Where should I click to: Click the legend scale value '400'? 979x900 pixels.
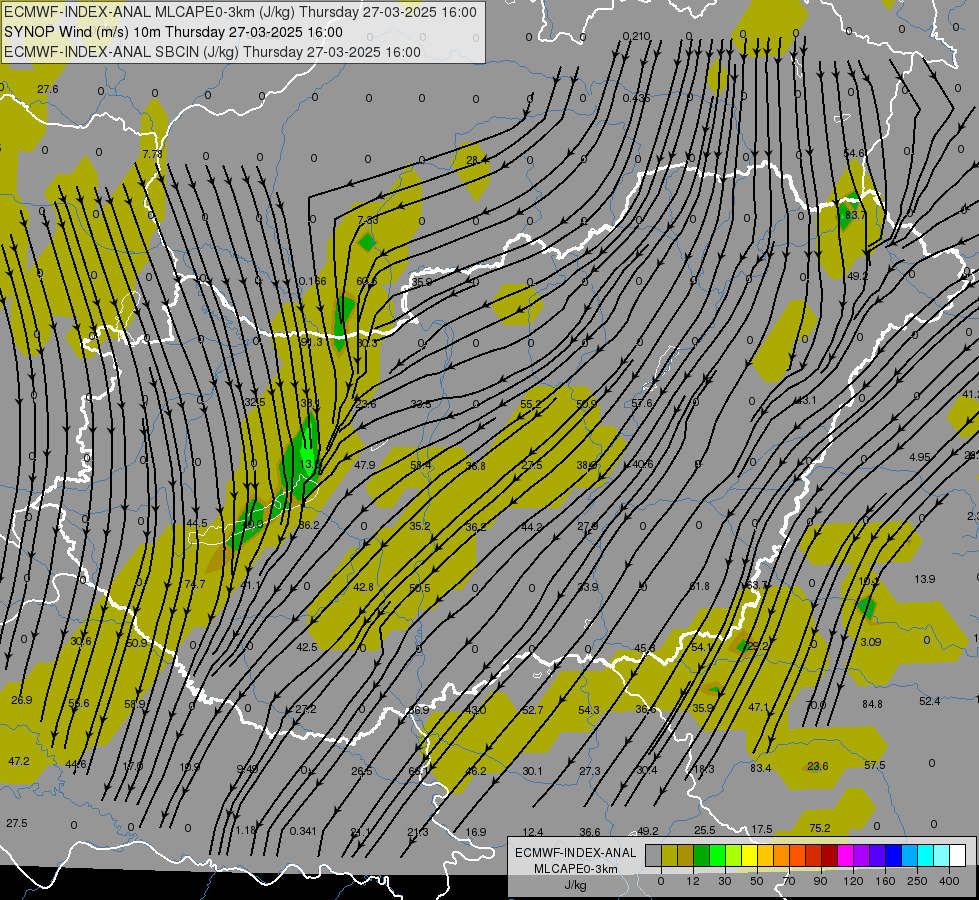coord(949,881)
